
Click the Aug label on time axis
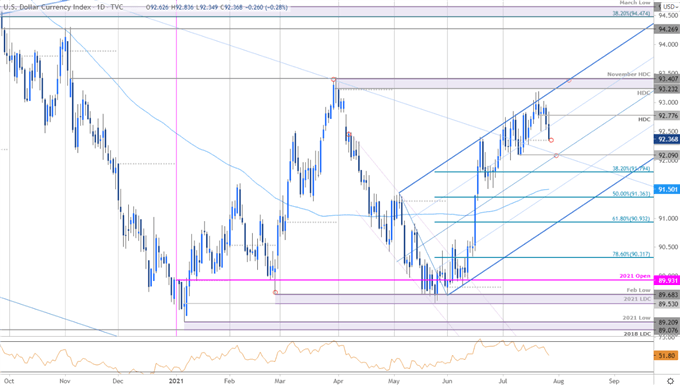tap(559, 381)
